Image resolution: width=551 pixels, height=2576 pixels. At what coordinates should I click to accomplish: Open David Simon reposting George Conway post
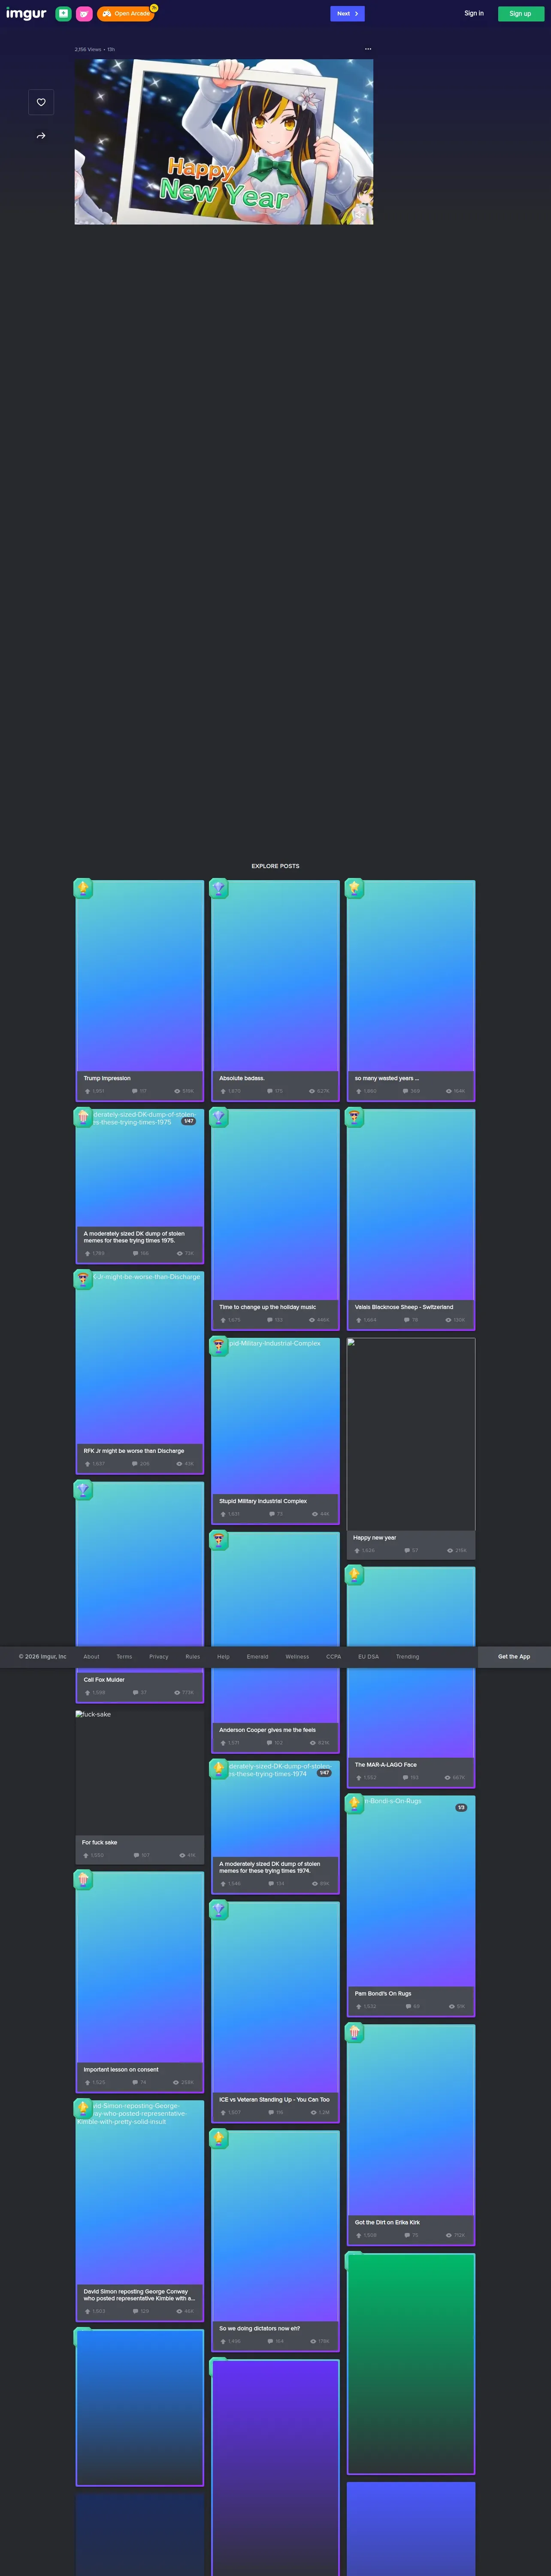(x=140, y=2210)
